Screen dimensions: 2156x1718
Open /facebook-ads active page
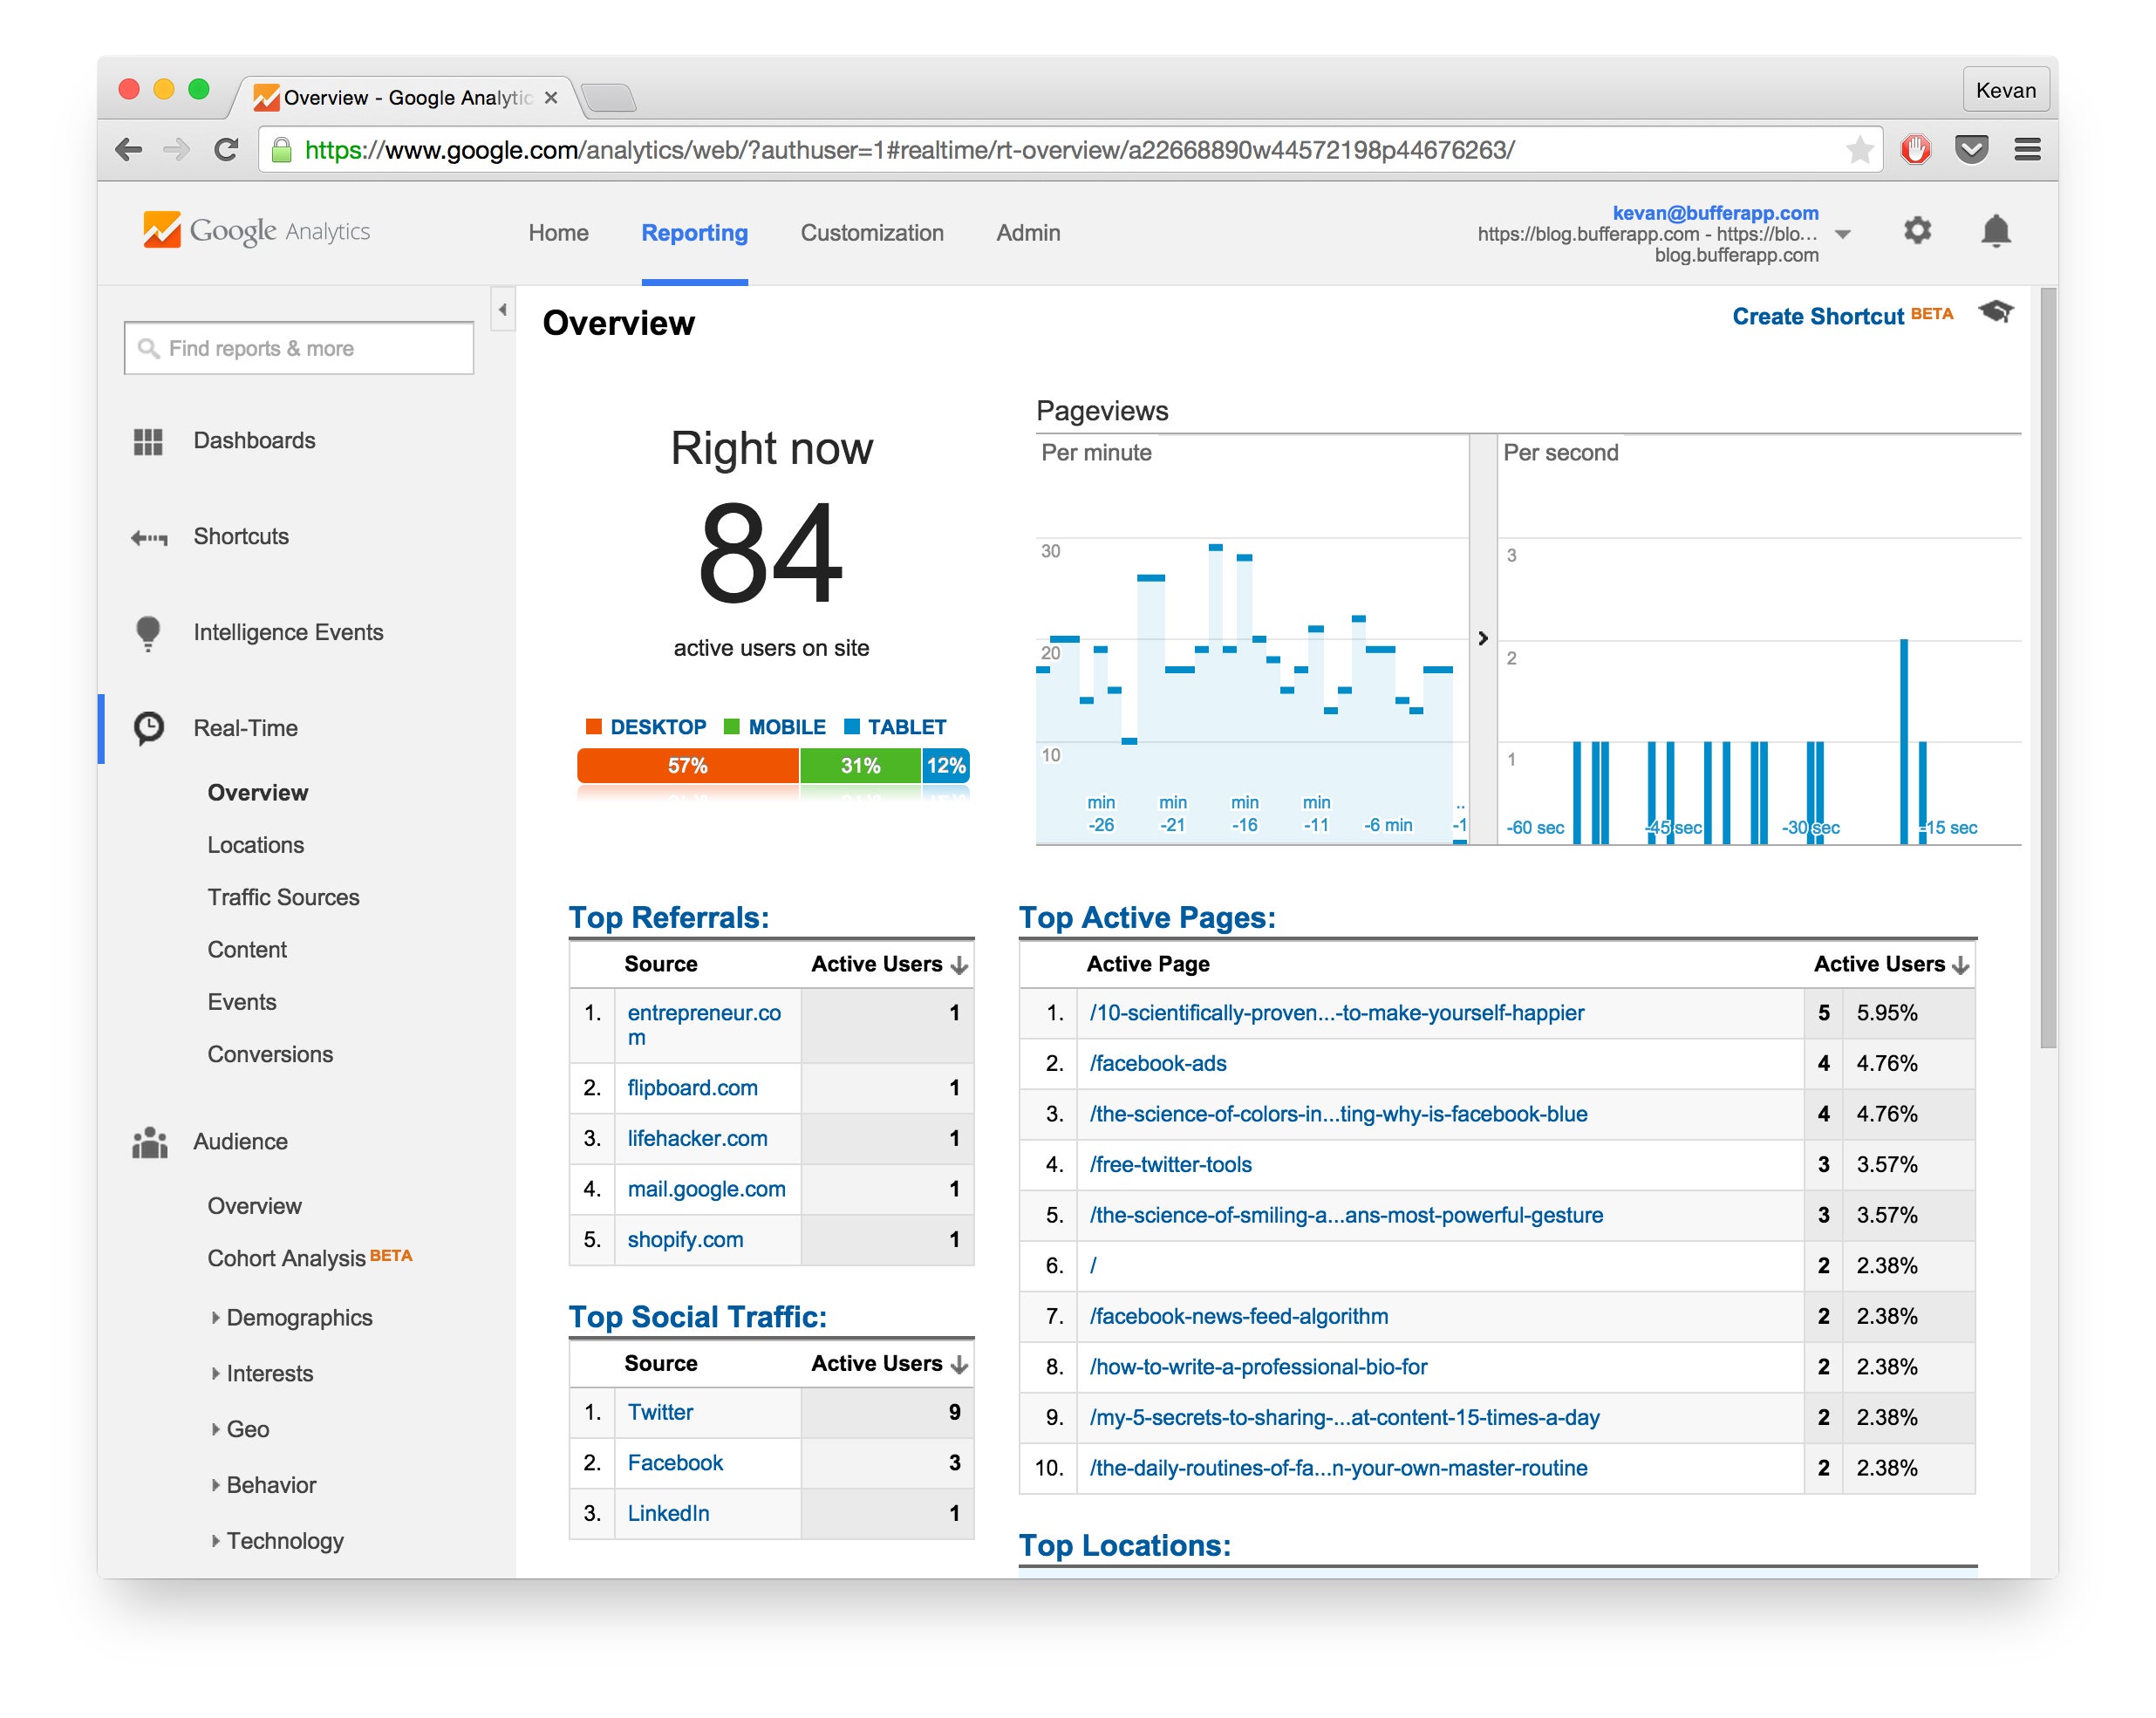click(1158, 1063)
